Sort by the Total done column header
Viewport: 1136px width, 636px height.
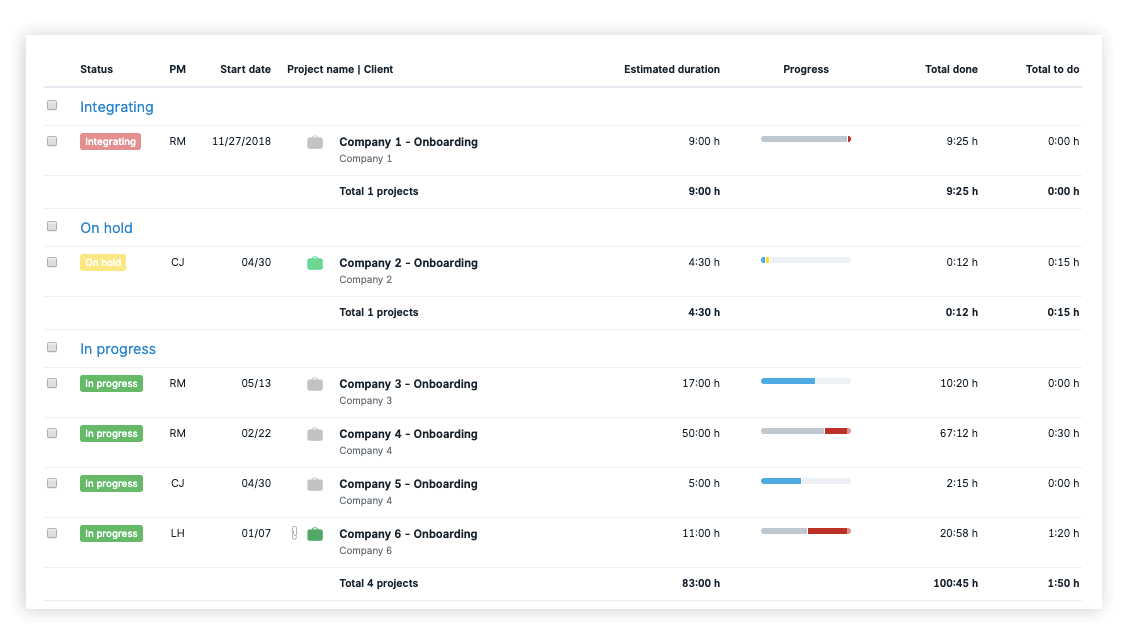coord(951,70)
